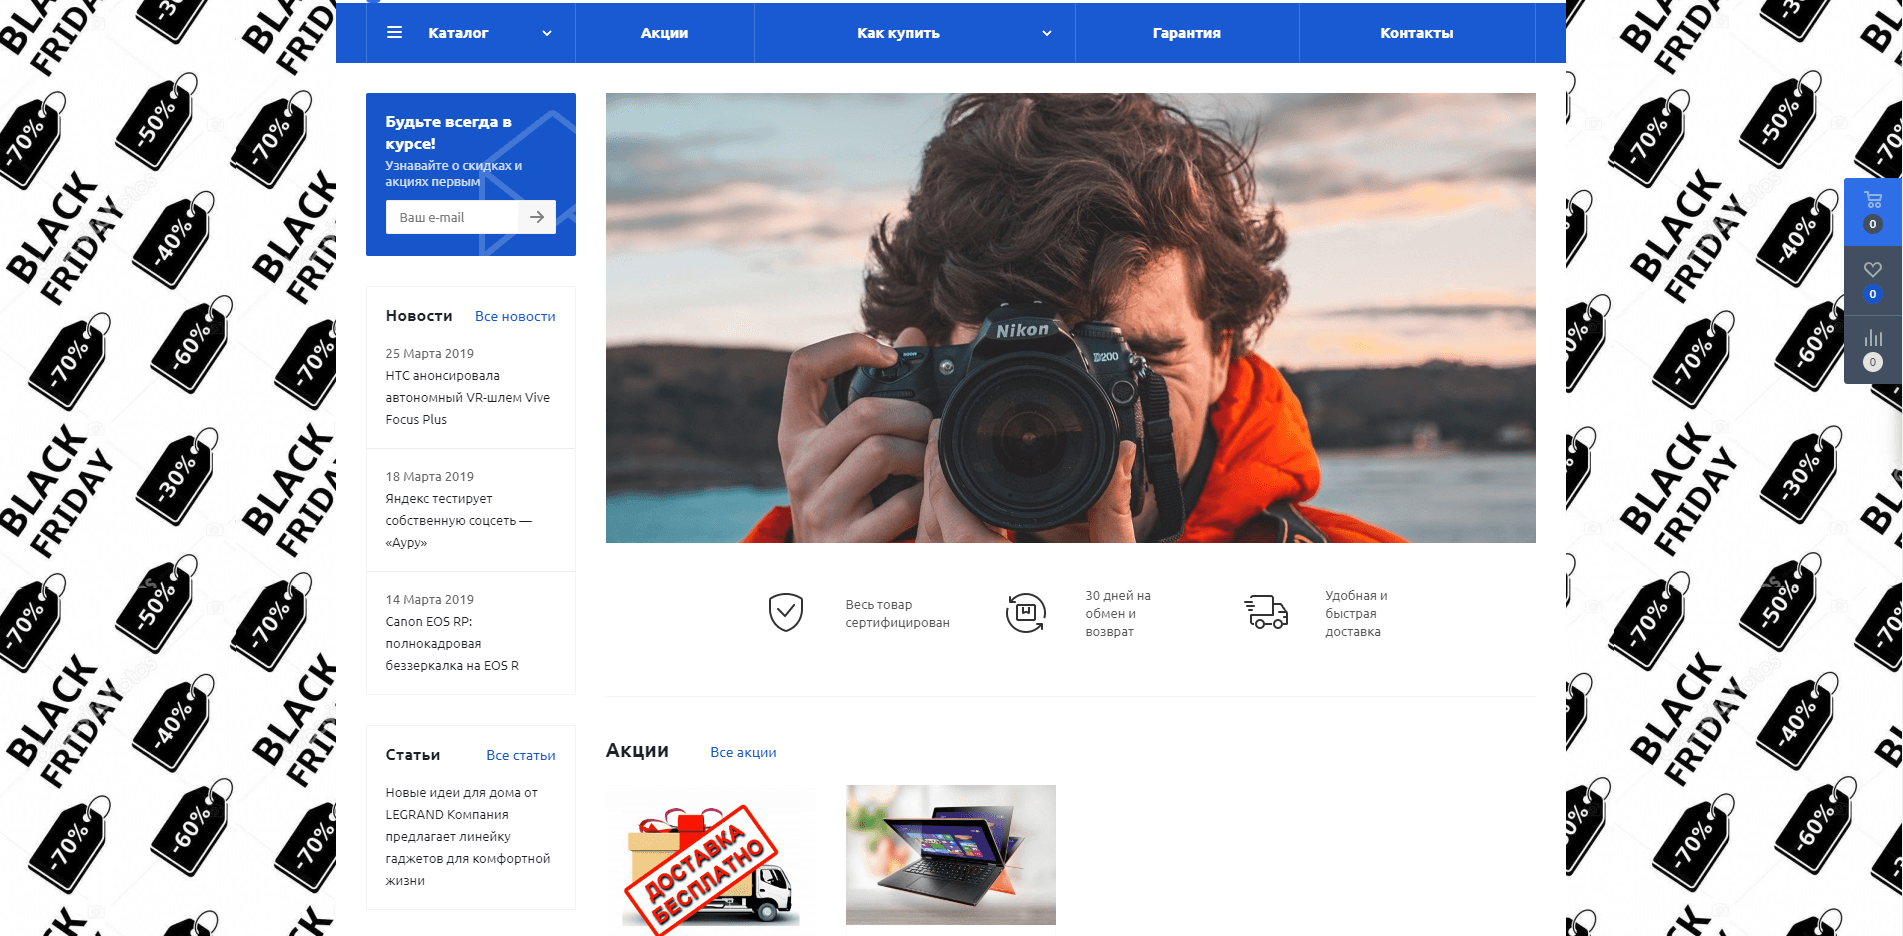Open the Гарантия menu item
The image size is (1903, 936).
pos(1186,33)
